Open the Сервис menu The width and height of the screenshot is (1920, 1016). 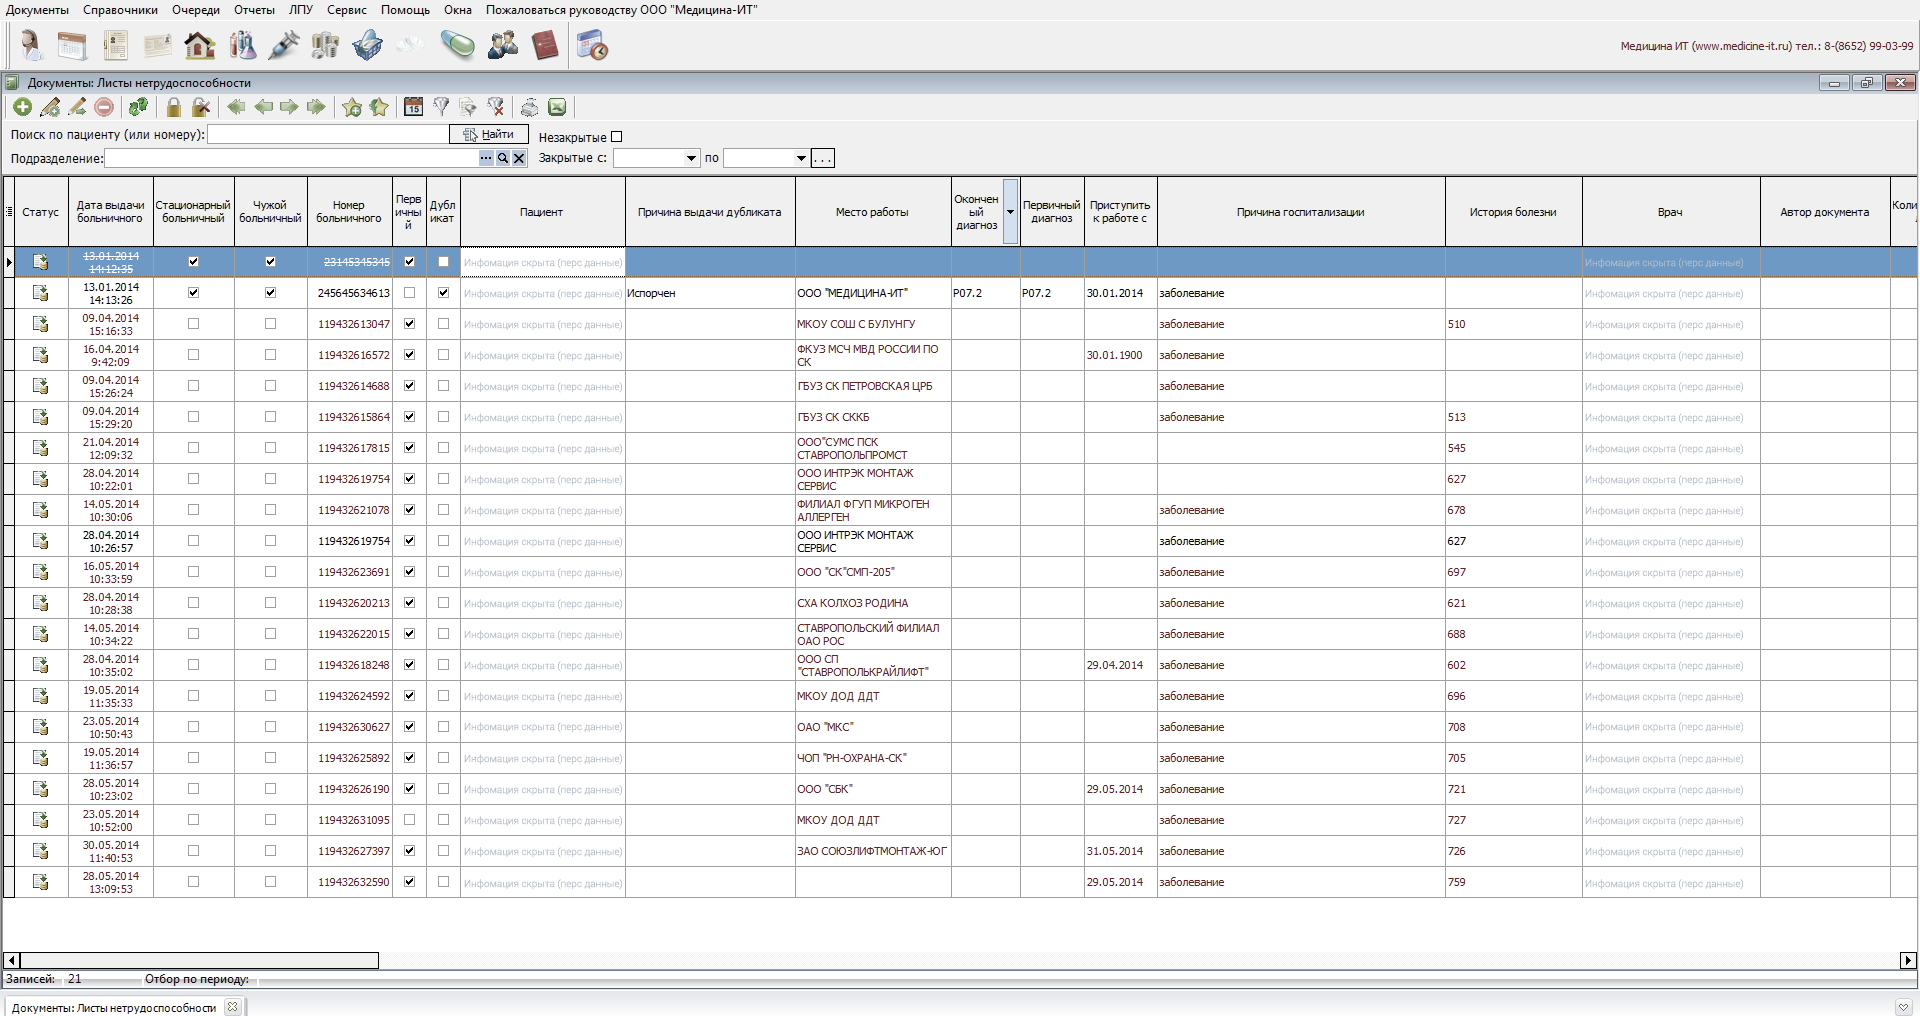pyautogui.click(x=347, y=10)
